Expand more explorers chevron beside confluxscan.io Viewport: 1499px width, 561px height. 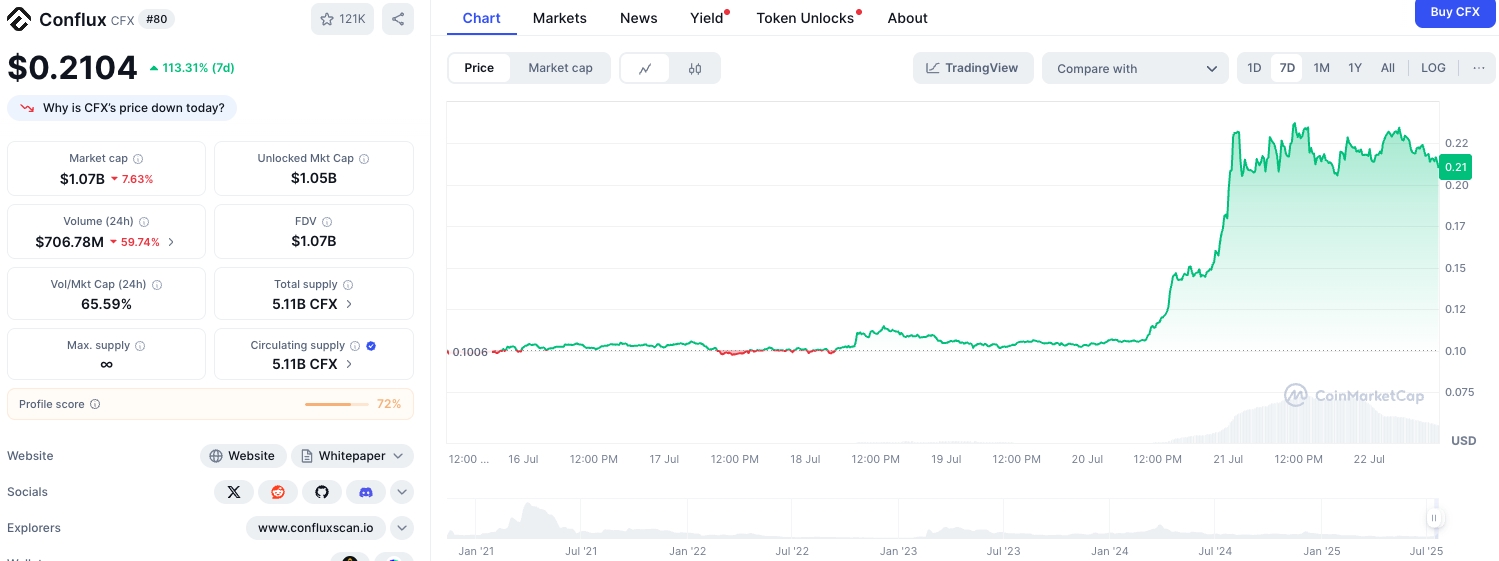coord(401,528)
